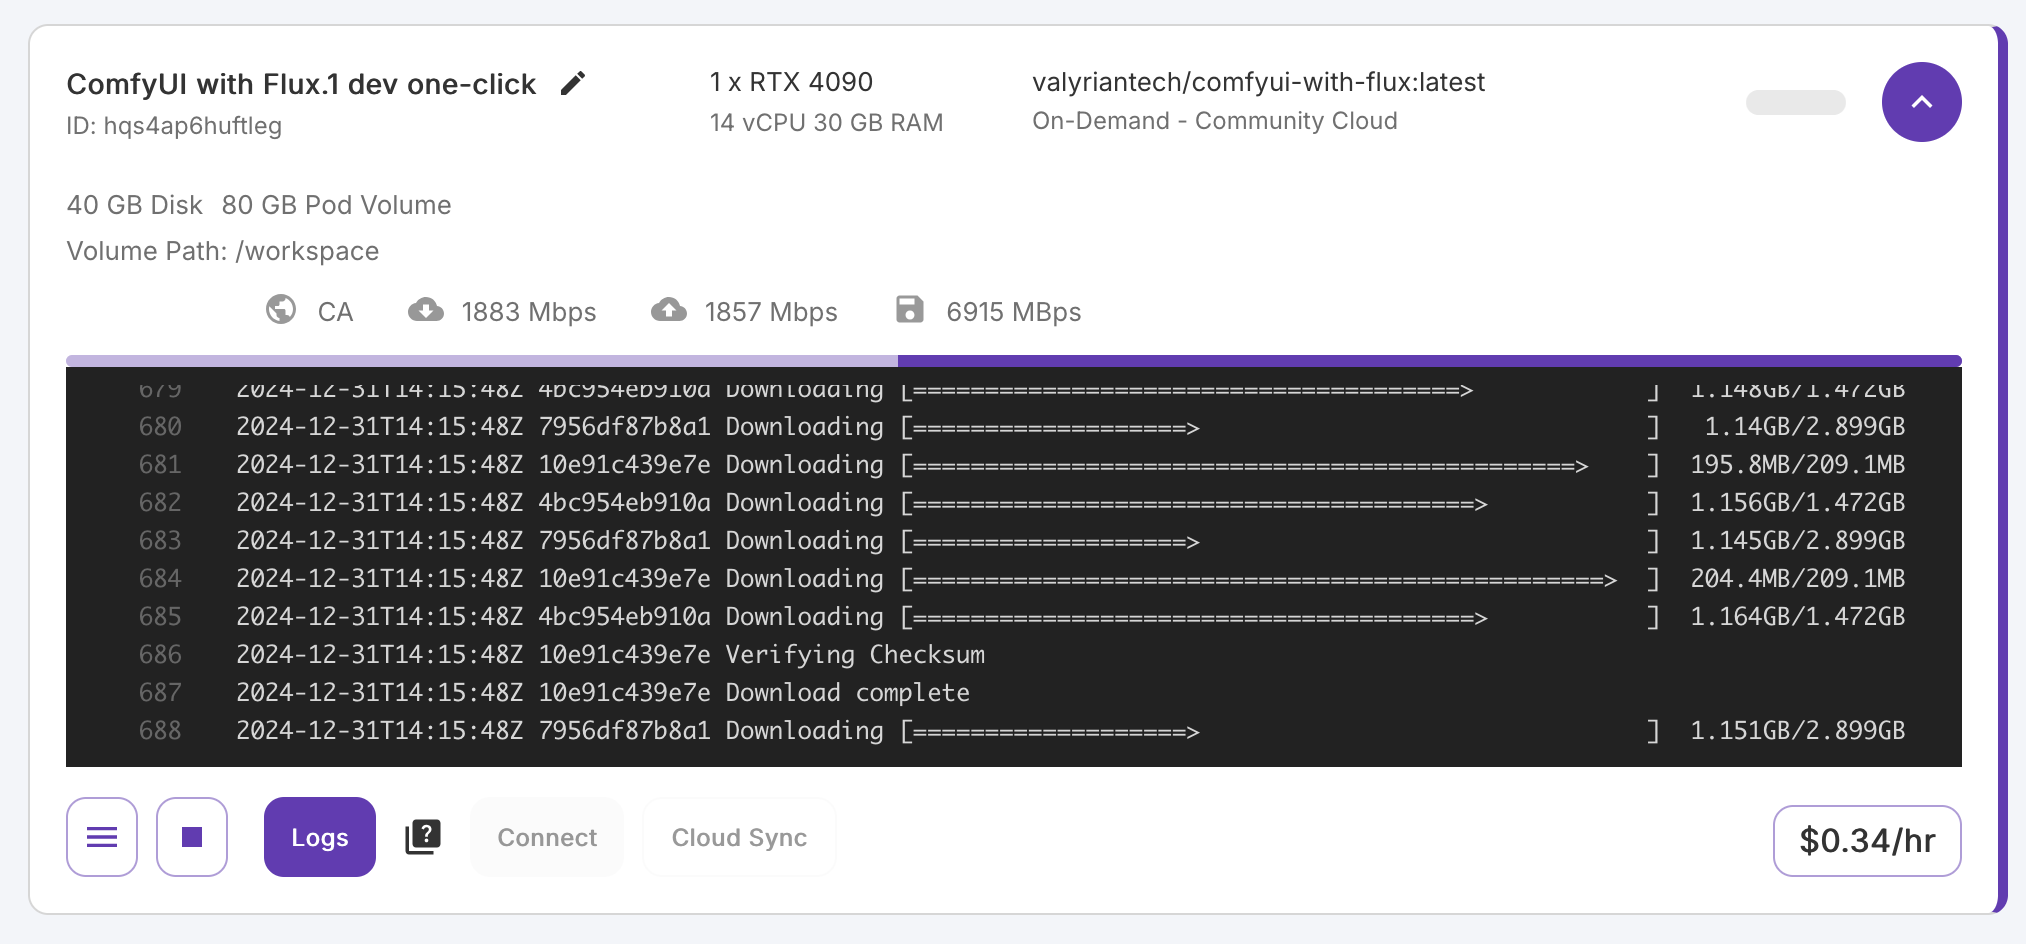2026x944 pixels.
Task: Click the gray status pill placeholder
Action: 1795,102
